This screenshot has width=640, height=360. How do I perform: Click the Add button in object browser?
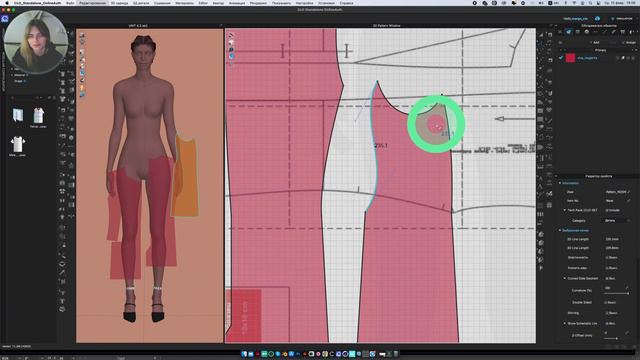595,42
